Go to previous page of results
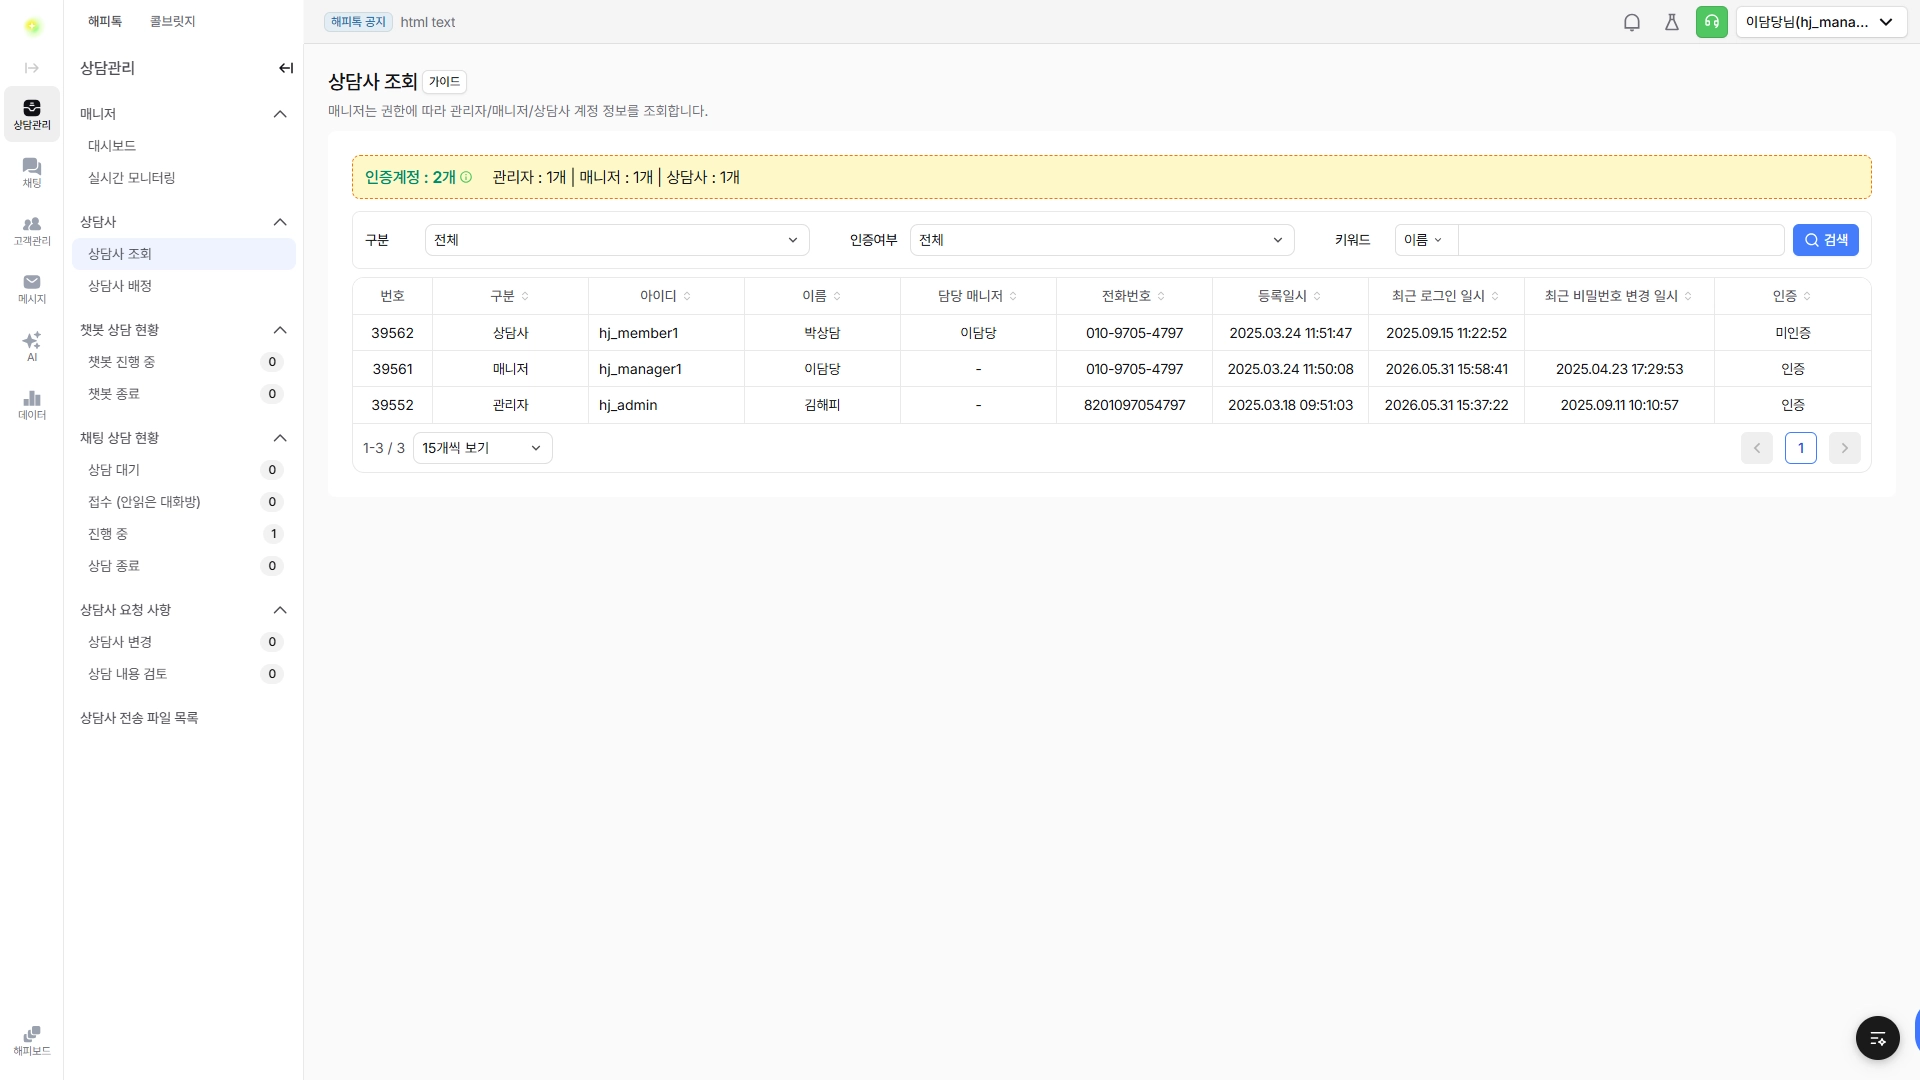The image size is (1920, 1080). [x=1757, y=448]
